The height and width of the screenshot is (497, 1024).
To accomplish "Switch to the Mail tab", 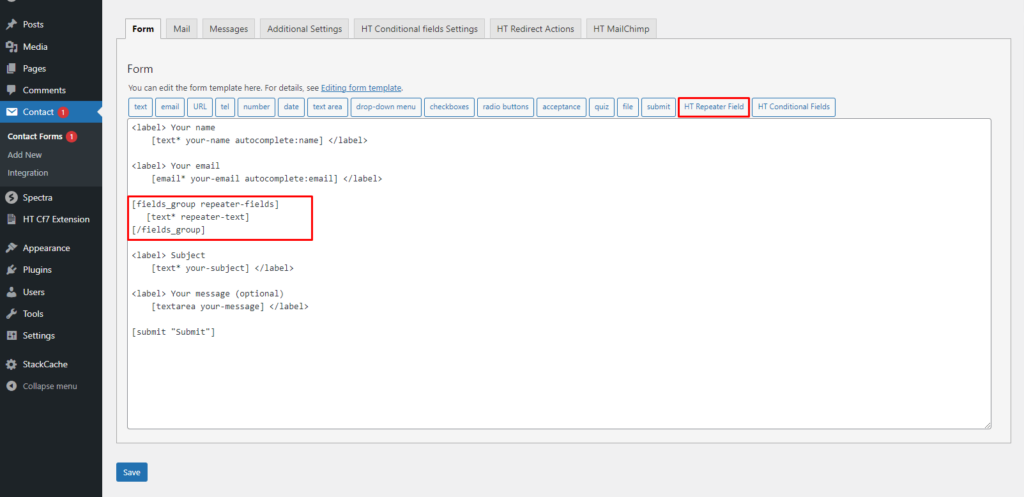I will coord(181,29).
